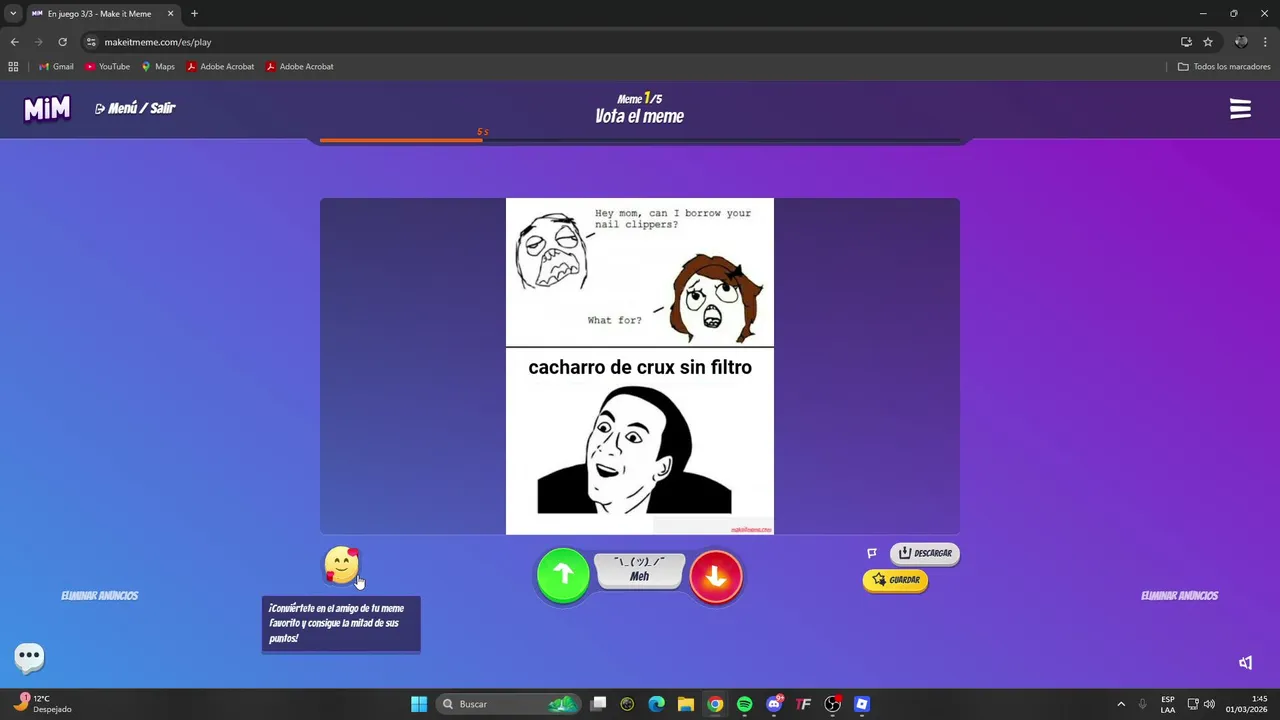The width and height of the screenshot is (1280, 720).
Task: Open the tab search dropdown arrow
Action: (x=13, y=14)
